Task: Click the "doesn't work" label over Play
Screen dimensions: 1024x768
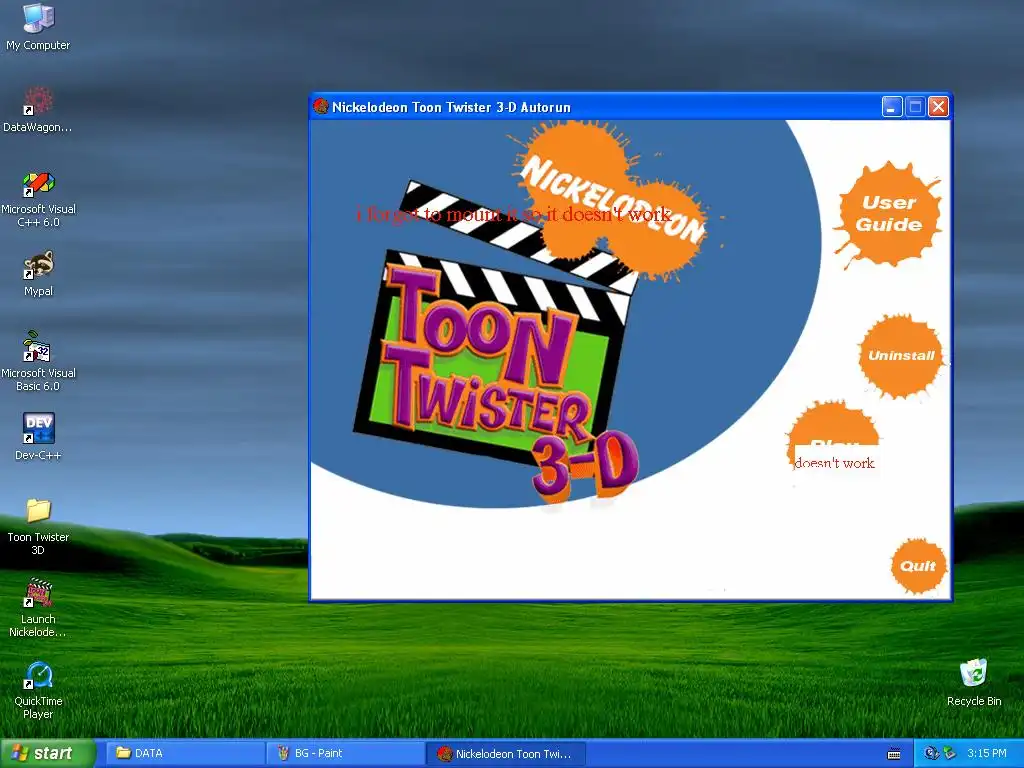Action: [834, 463]
